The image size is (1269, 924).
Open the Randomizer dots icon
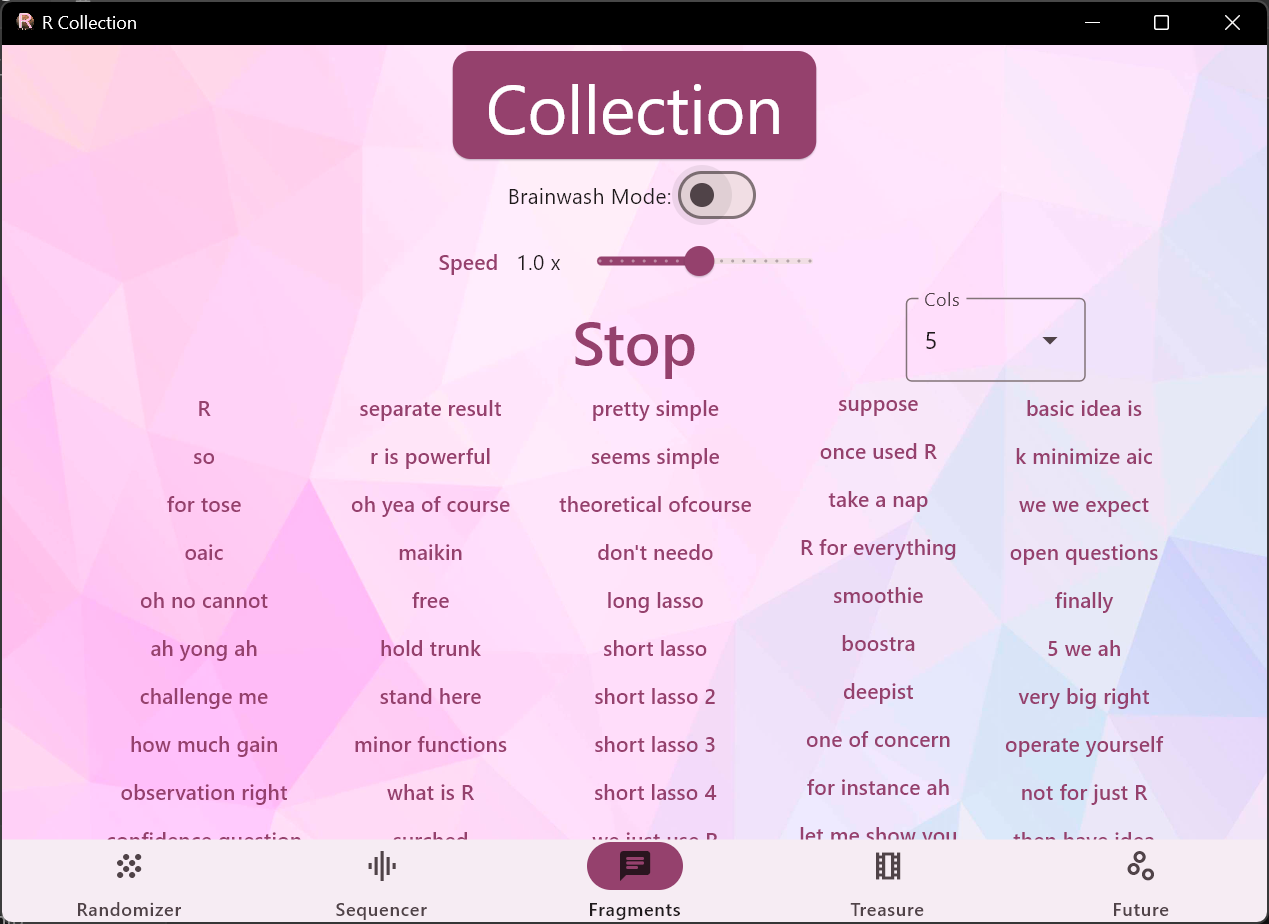pyautogui.click(x=129, y=866)
